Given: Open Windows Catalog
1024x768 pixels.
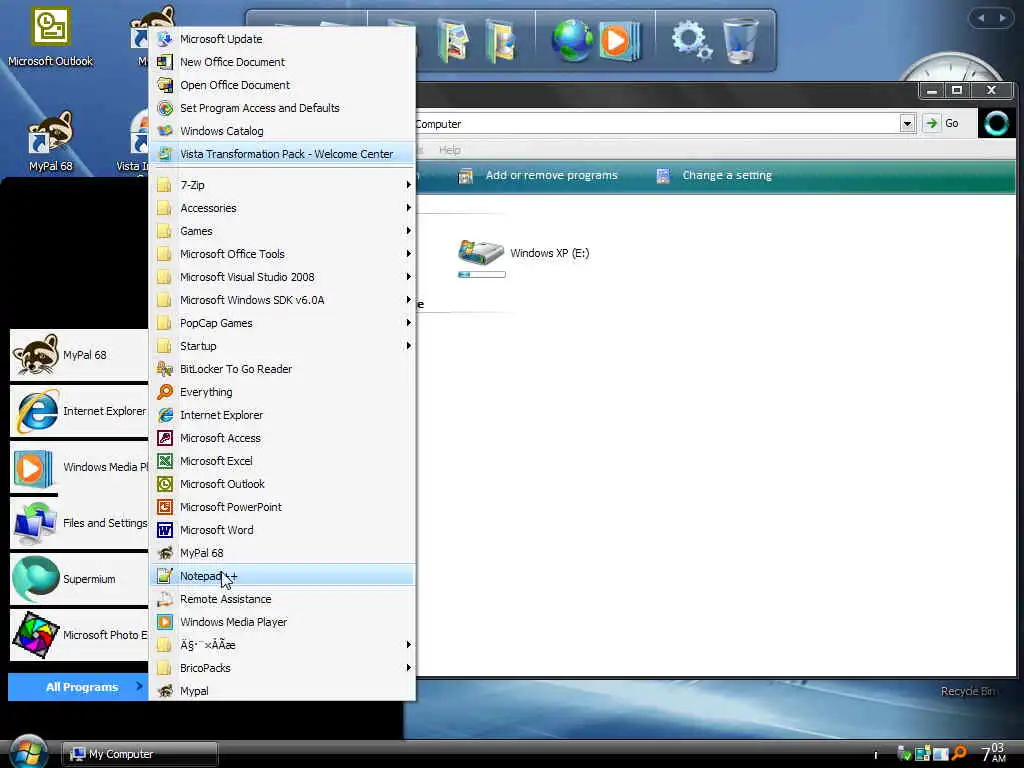Looking at the screenshot, I should (283, 131).
